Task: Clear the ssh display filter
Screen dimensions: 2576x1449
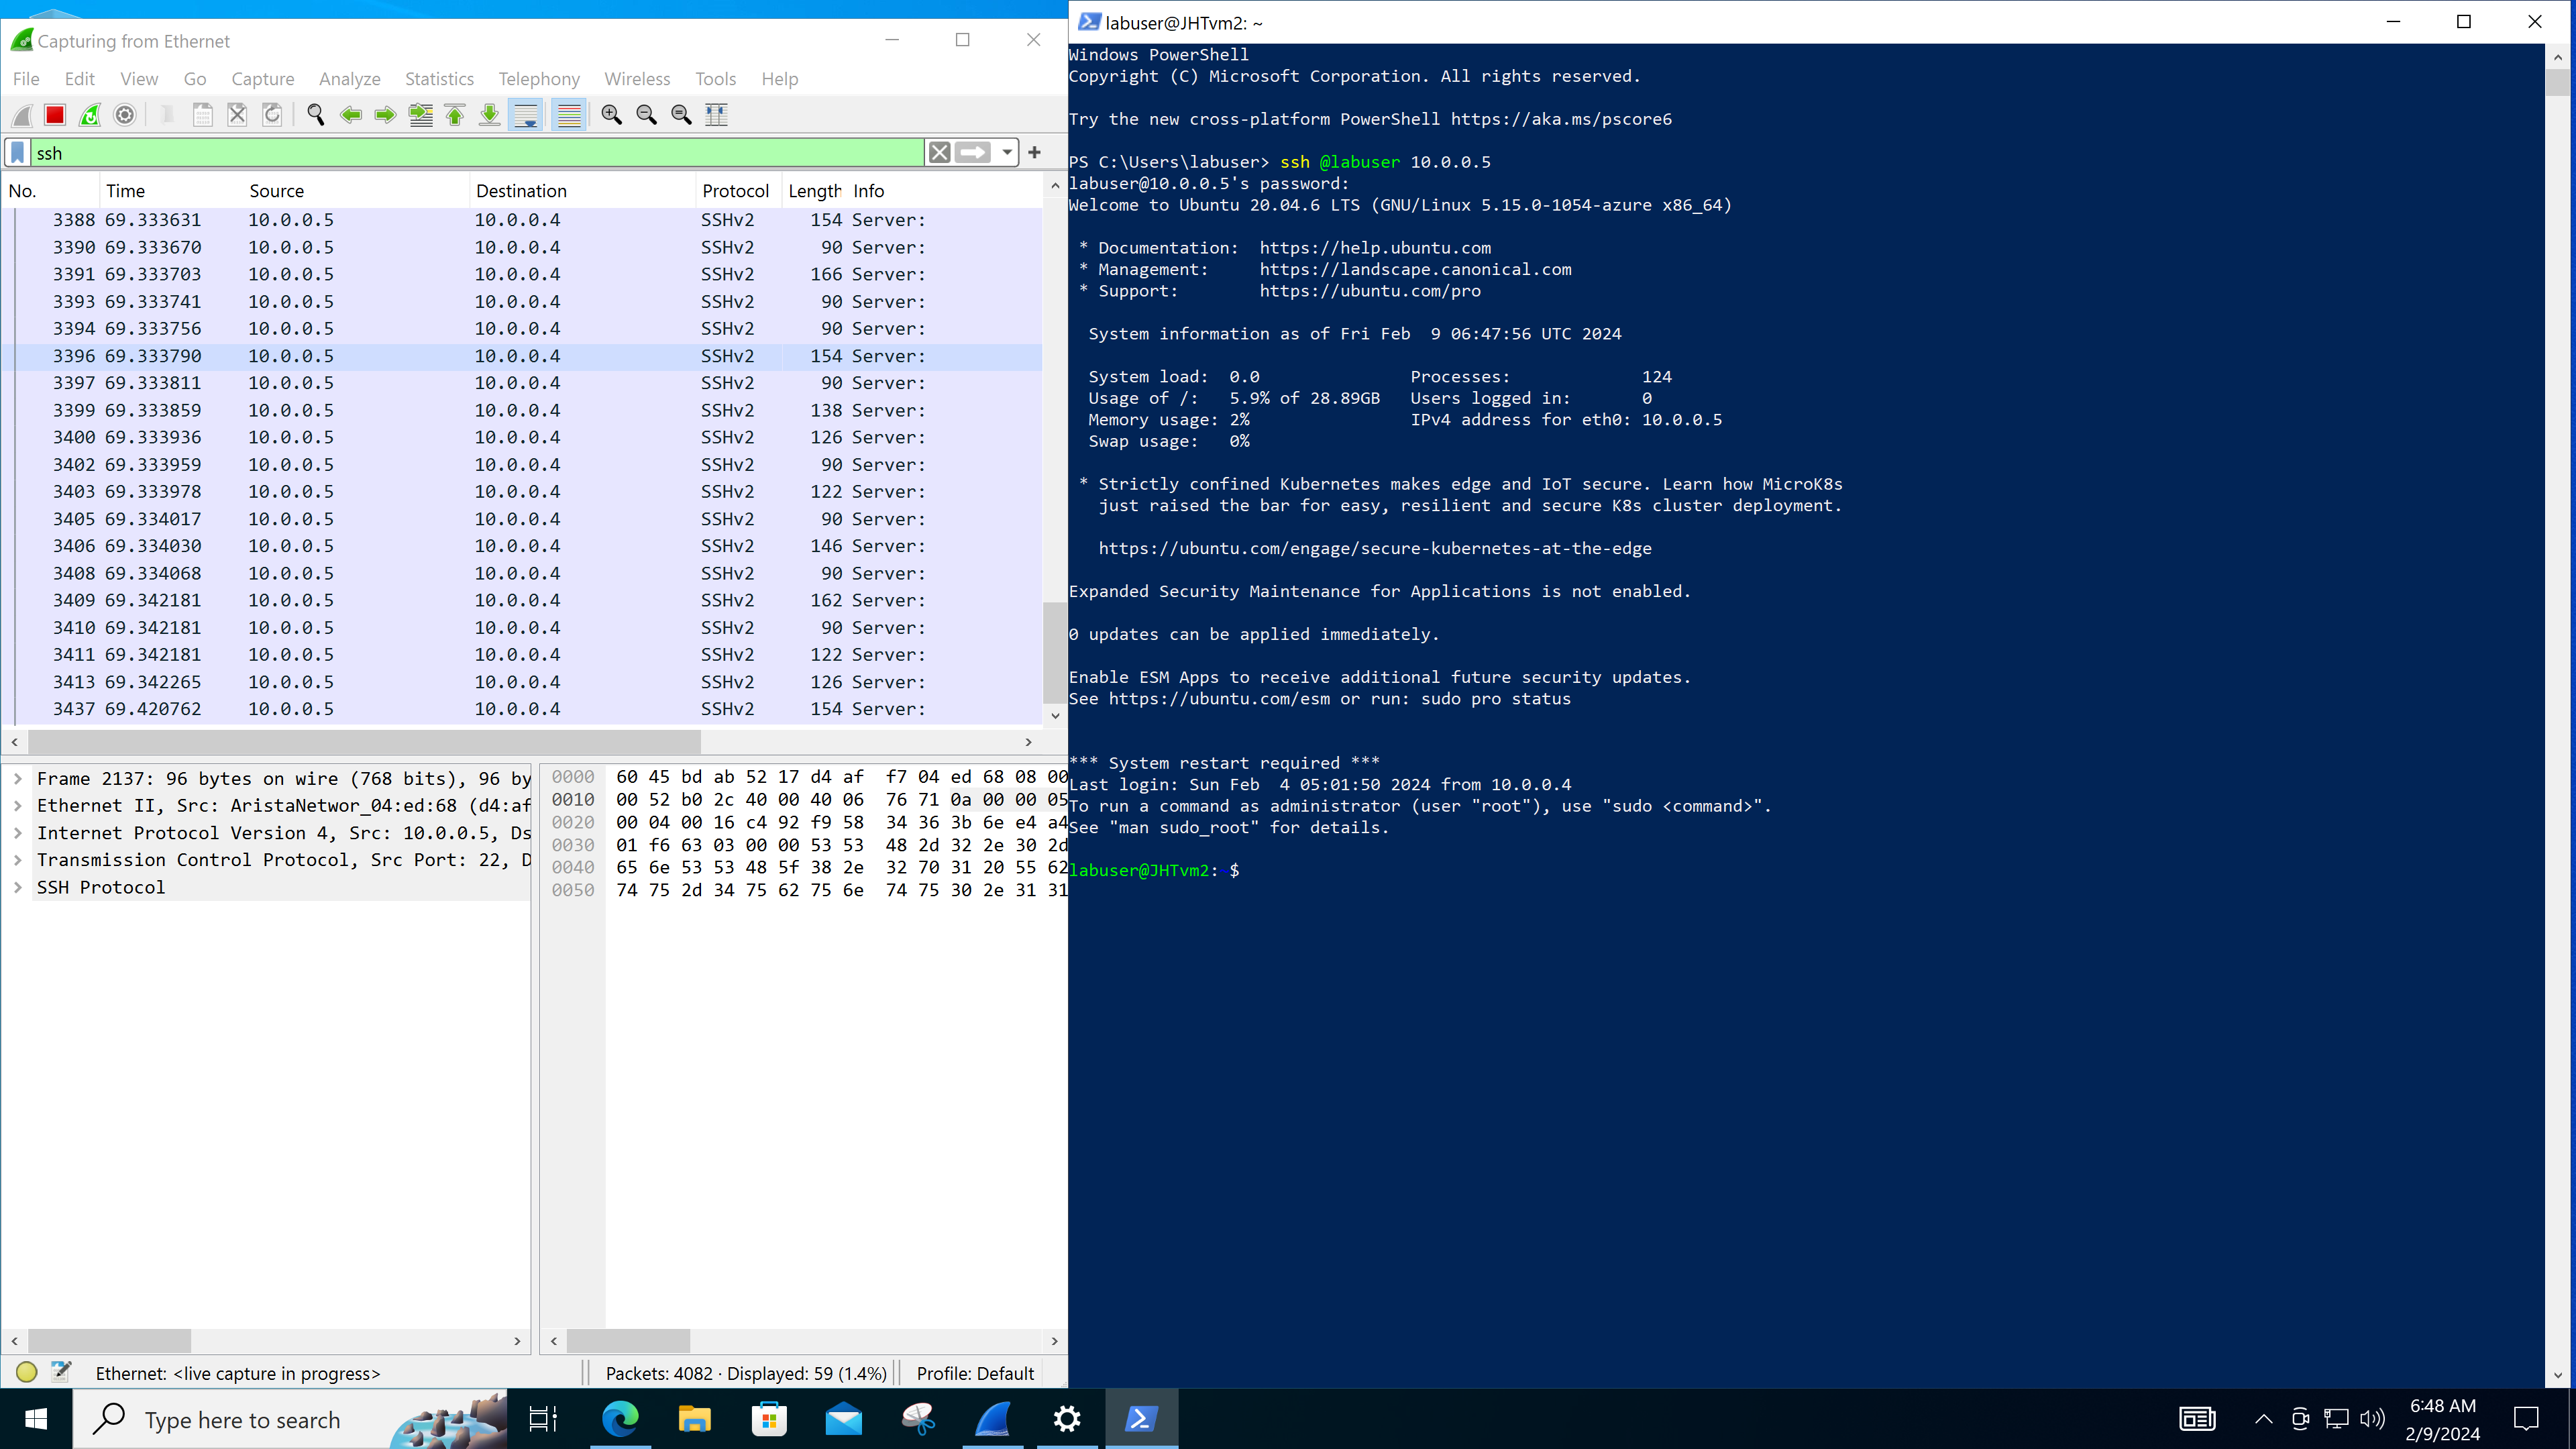Action: pos(939,152)
